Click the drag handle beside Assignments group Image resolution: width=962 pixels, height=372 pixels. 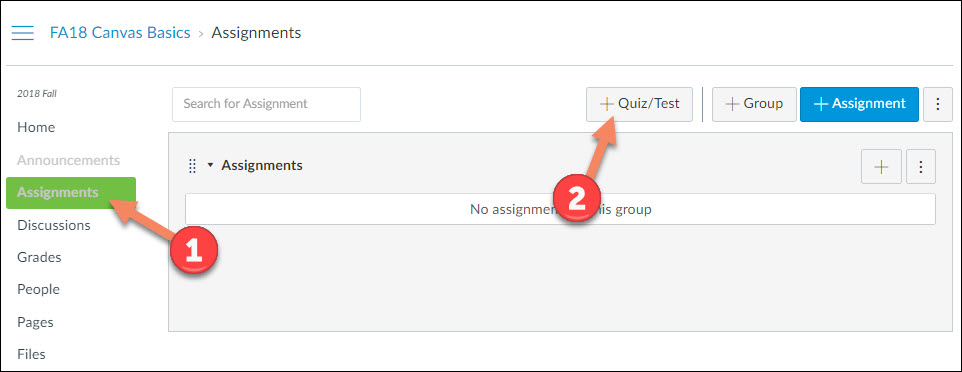pos(192,166)
